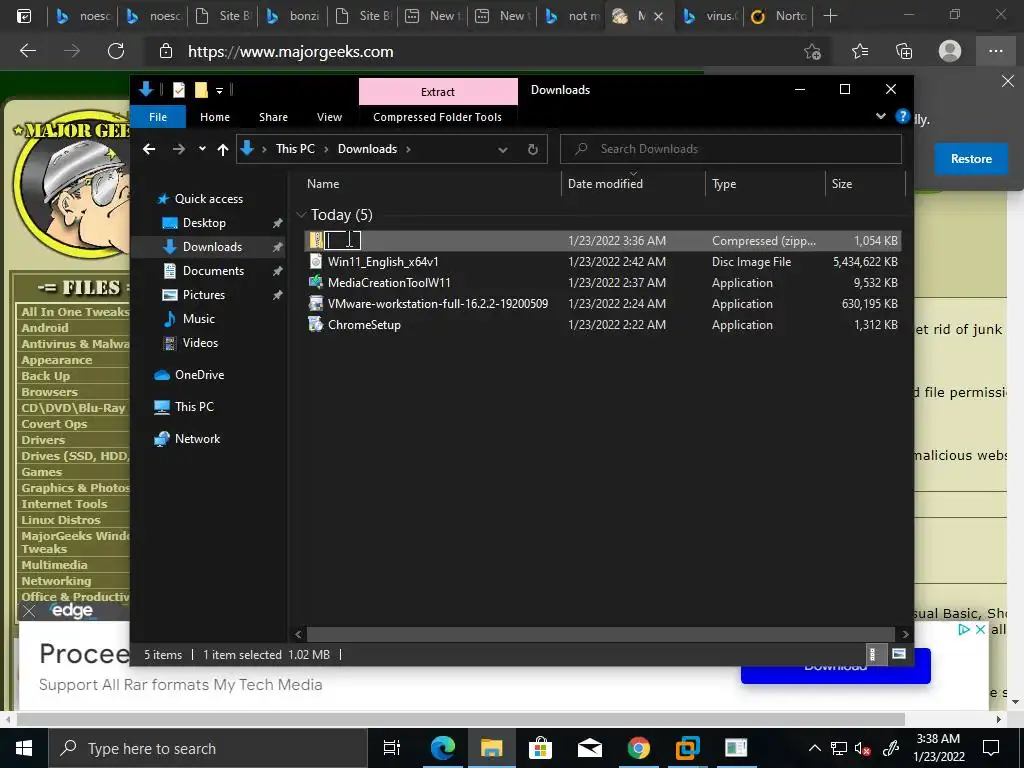This screenshot has height=768, width=1024.
Task: Open Documents folder in navigation pane
Action: [x=213, y=270]
